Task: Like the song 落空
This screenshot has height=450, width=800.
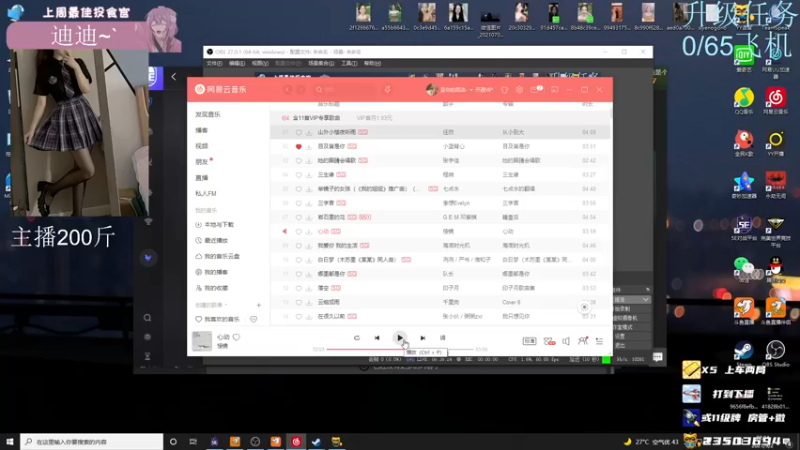Action: tap(298, 288)
